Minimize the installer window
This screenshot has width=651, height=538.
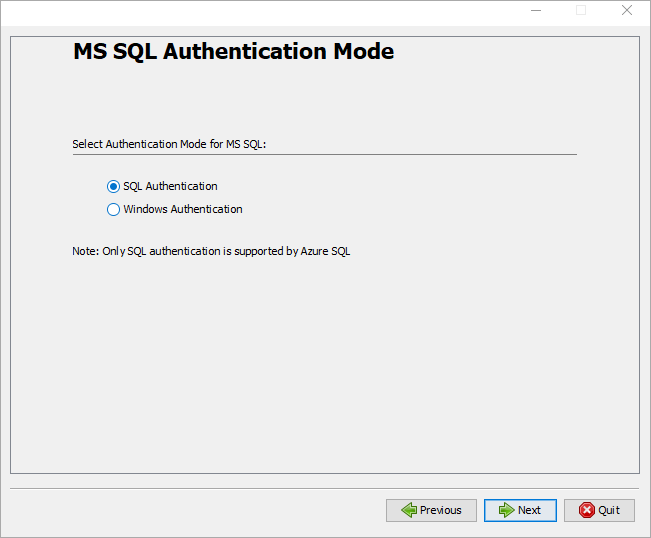pyautogui.click(x=535, y=10)
